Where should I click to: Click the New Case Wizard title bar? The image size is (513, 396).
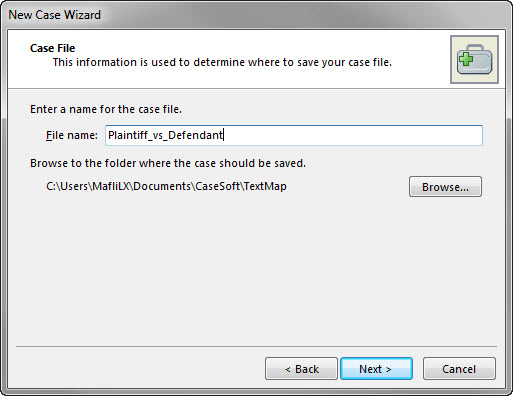tap(256, 15)
